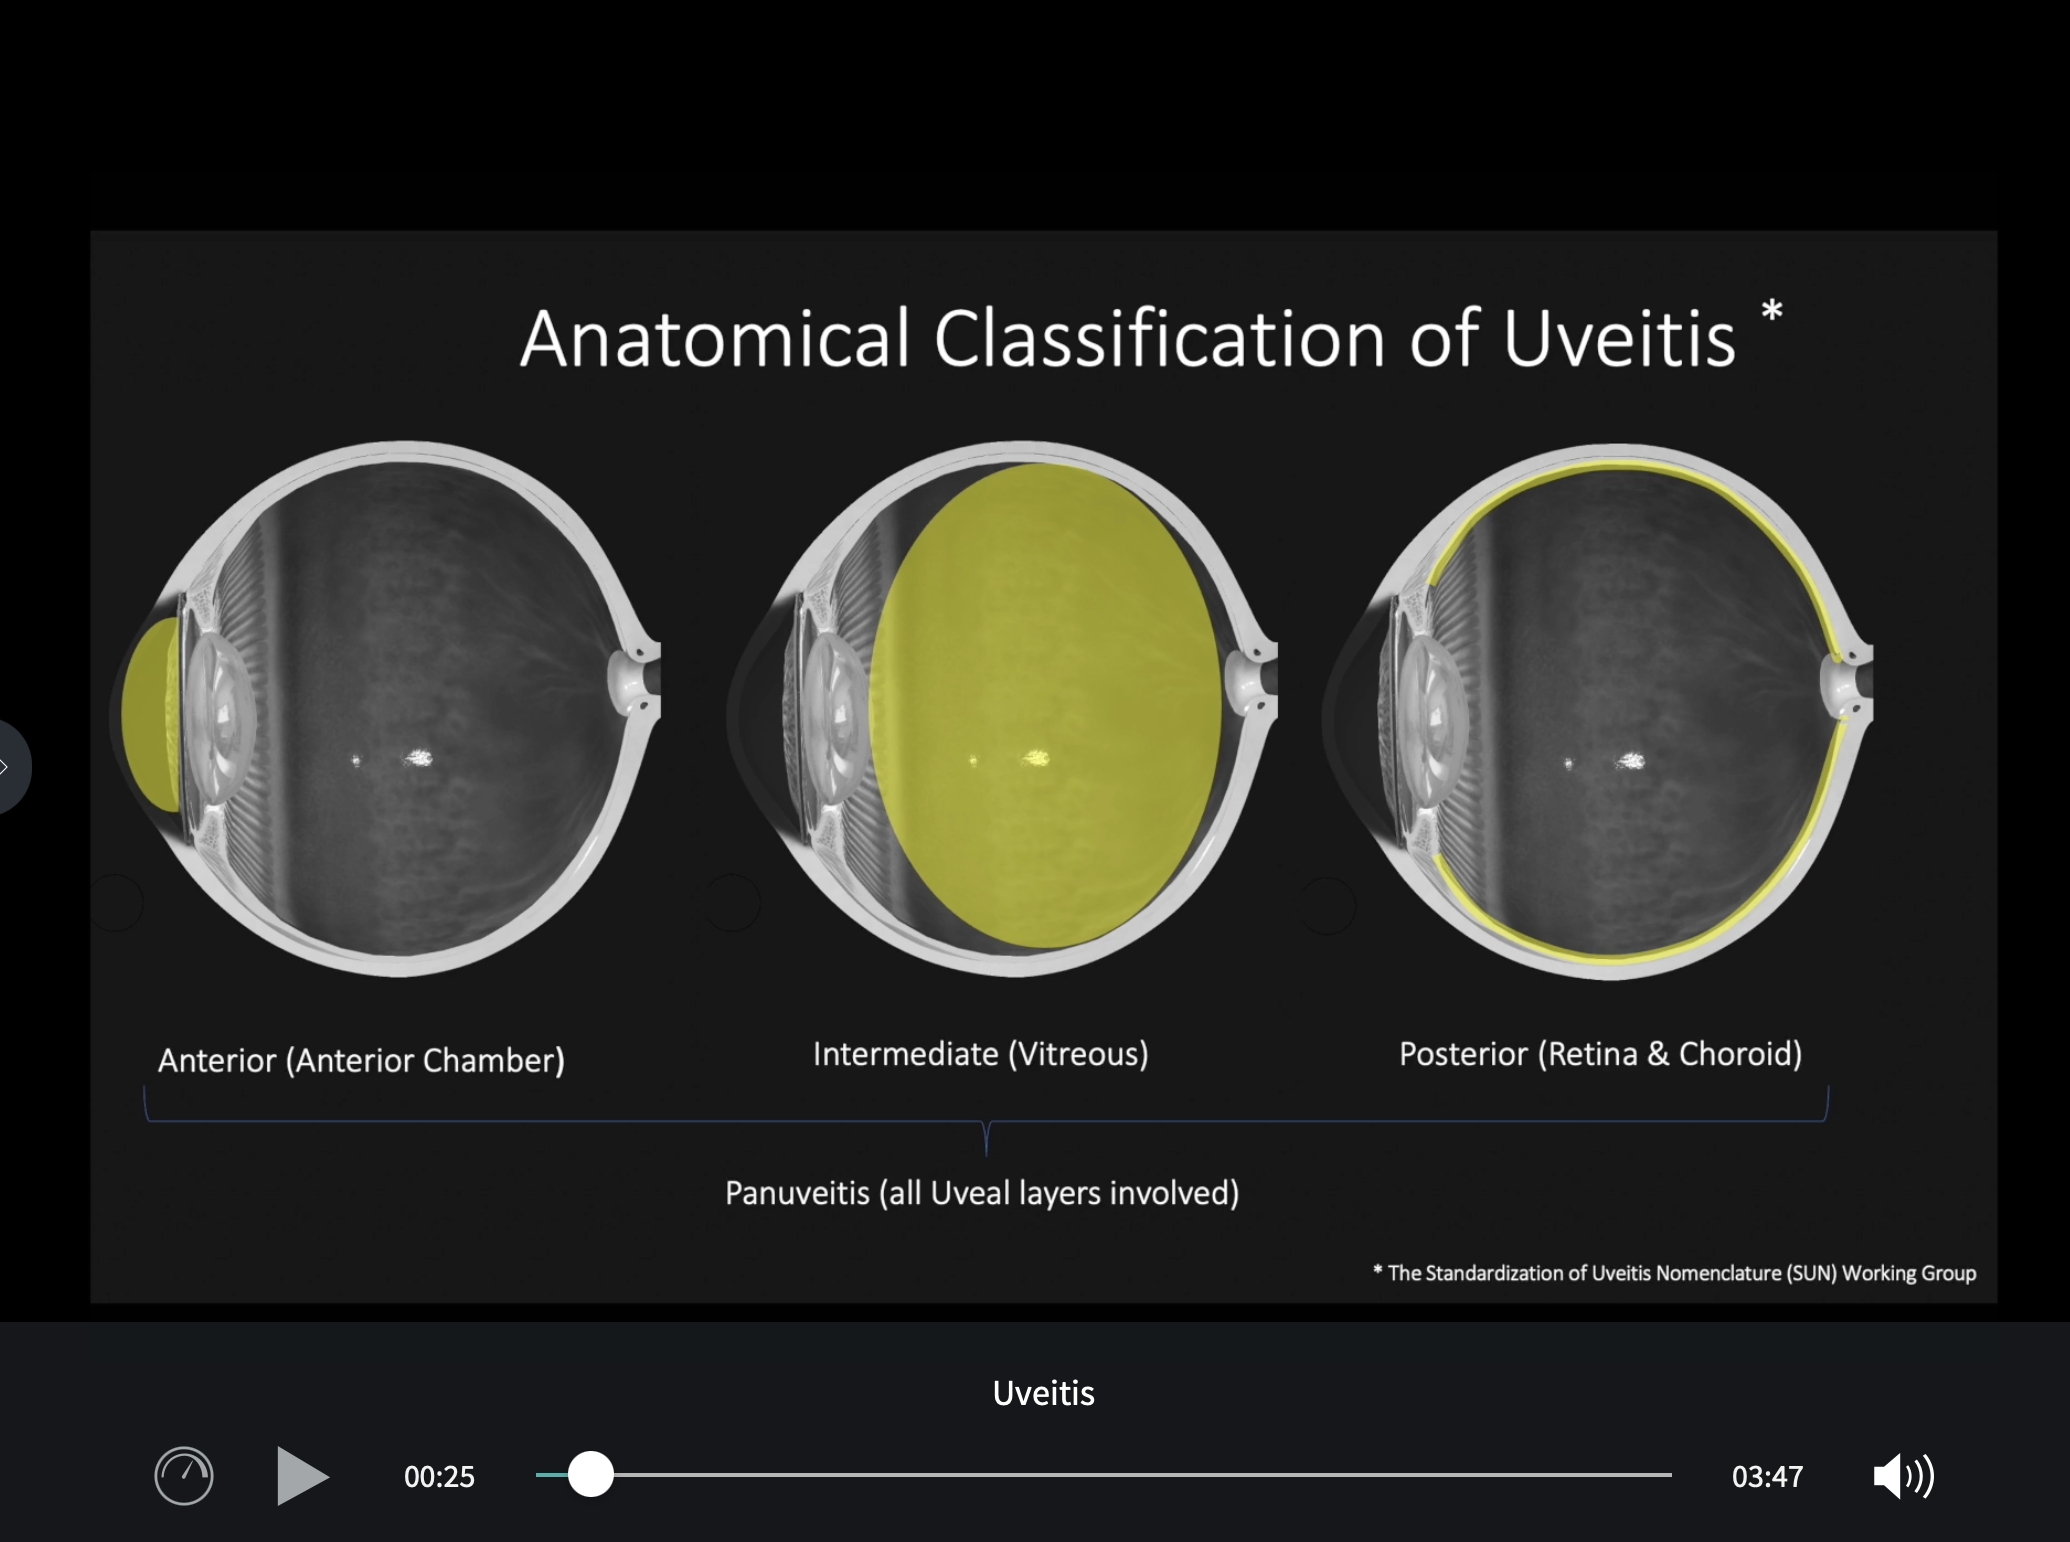This screenshot has height=1542, width=2070.
Task: Open the playback speed gauge icon
Action: pyautogui.click(x=184, y=1476)
